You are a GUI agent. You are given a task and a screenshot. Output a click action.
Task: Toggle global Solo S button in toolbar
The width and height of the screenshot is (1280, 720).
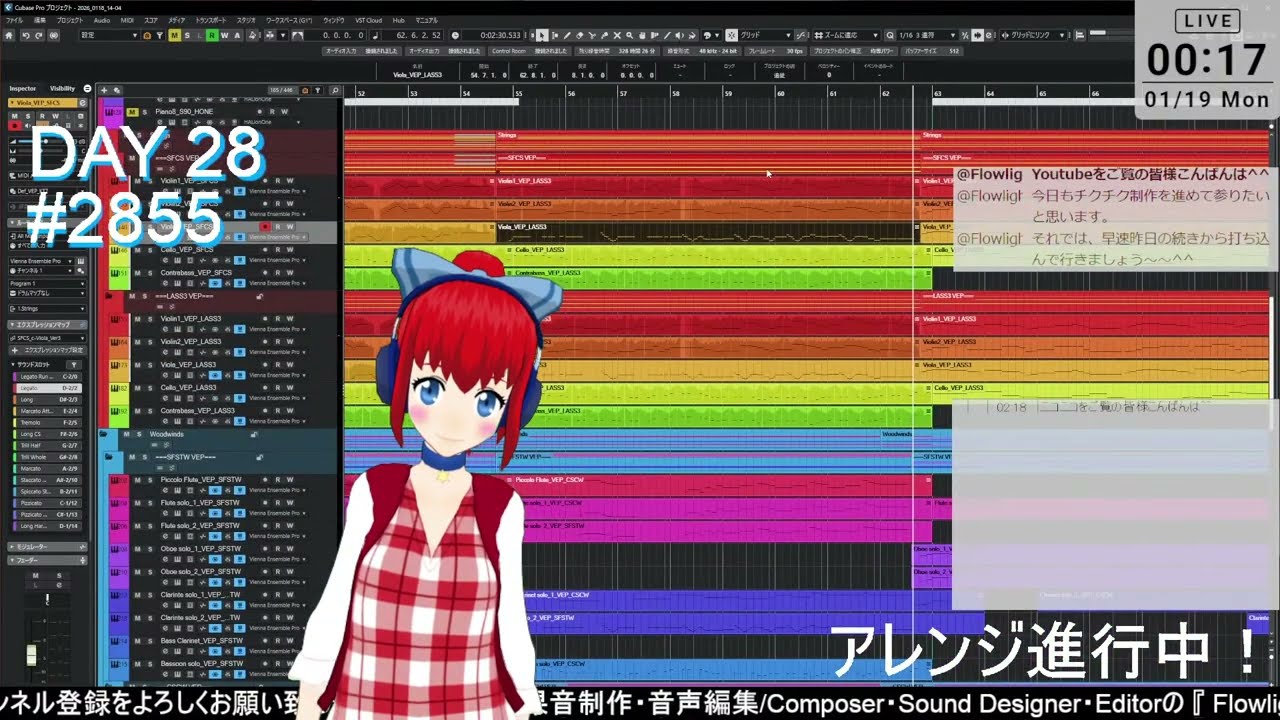(187, 35)
